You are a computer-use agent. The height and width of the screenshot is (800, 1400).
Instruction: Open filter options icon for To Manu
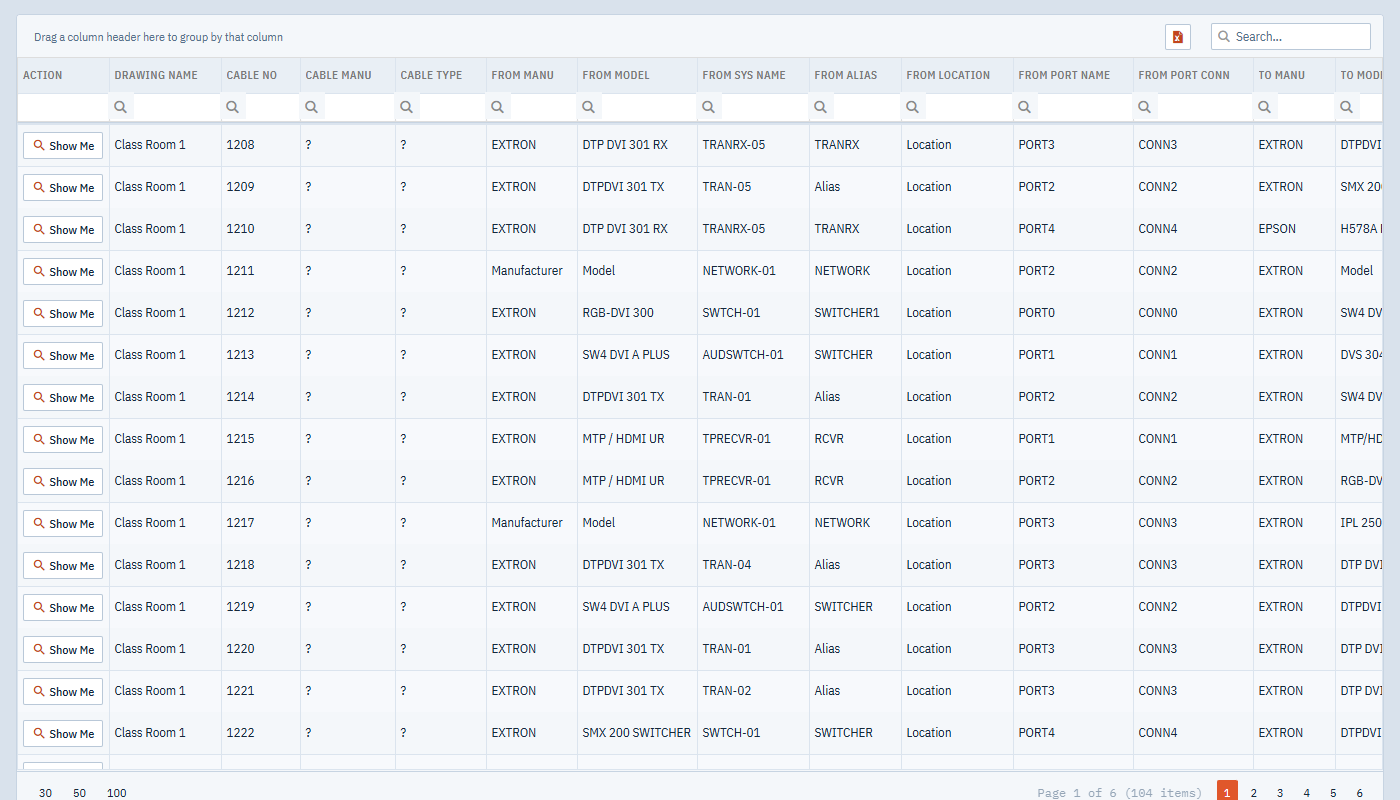tap(1265, 107)
